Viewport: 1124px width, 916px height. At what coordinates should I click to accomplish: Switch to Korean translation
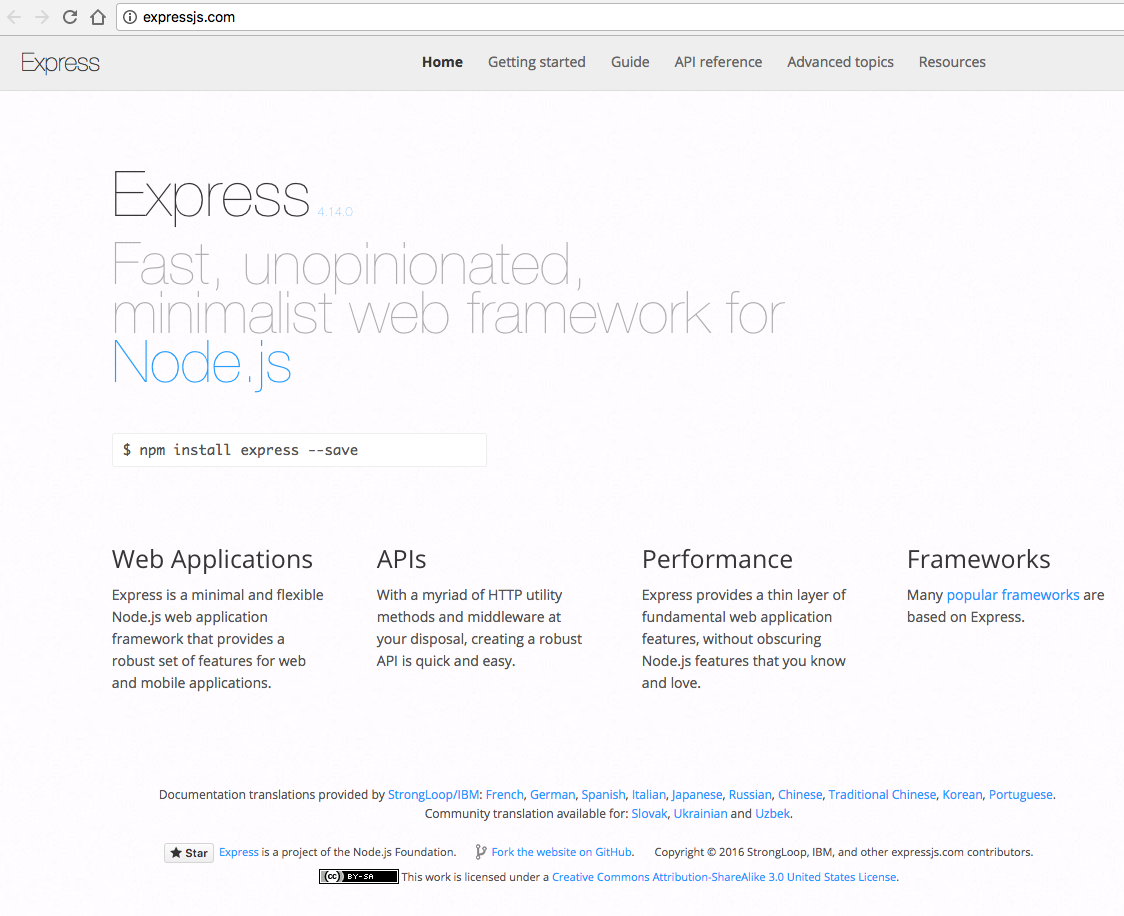click(962, 794)
